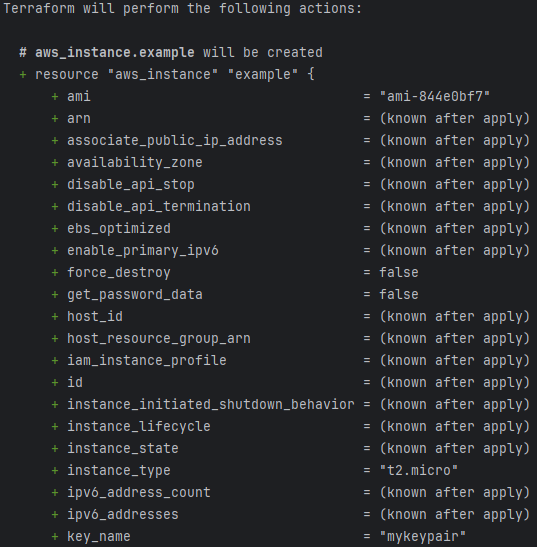
Task: Click the opening curly brace of resource block
Action: [311, 74]
